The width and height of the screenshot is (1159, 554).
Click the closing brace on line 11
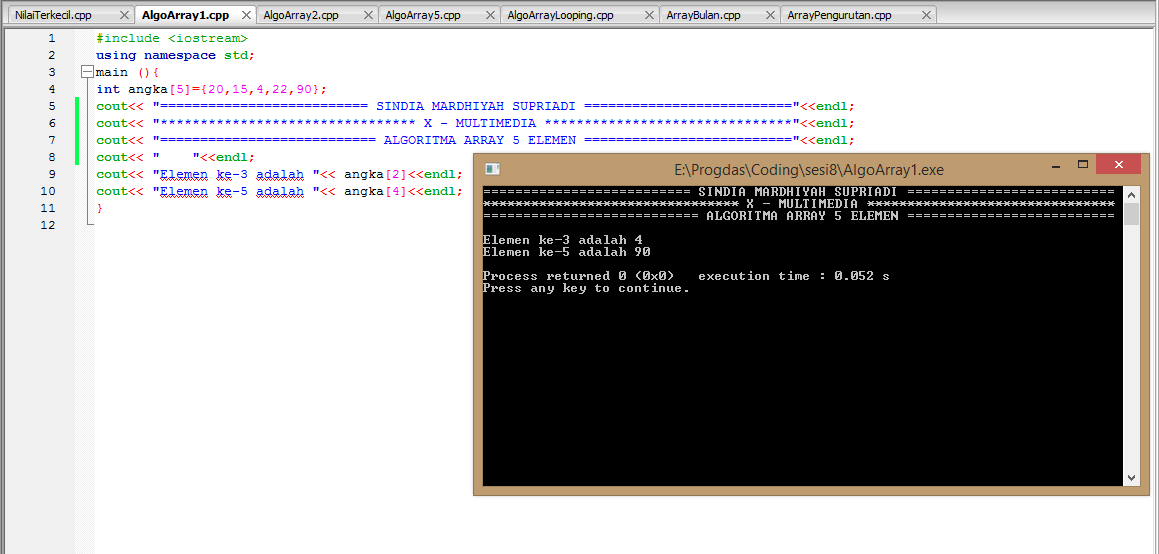tap(100, 208)
